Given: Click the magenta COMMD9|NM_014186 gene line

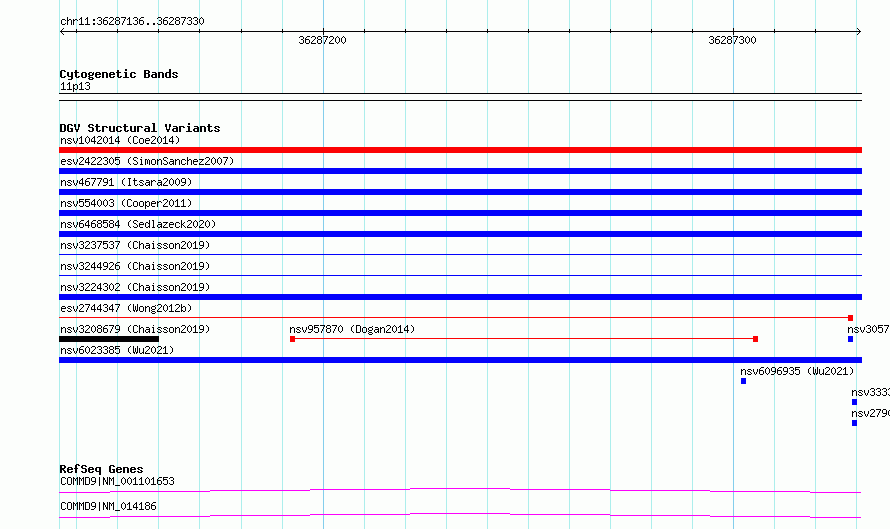Looking at the screenshot, I should 460,515.
